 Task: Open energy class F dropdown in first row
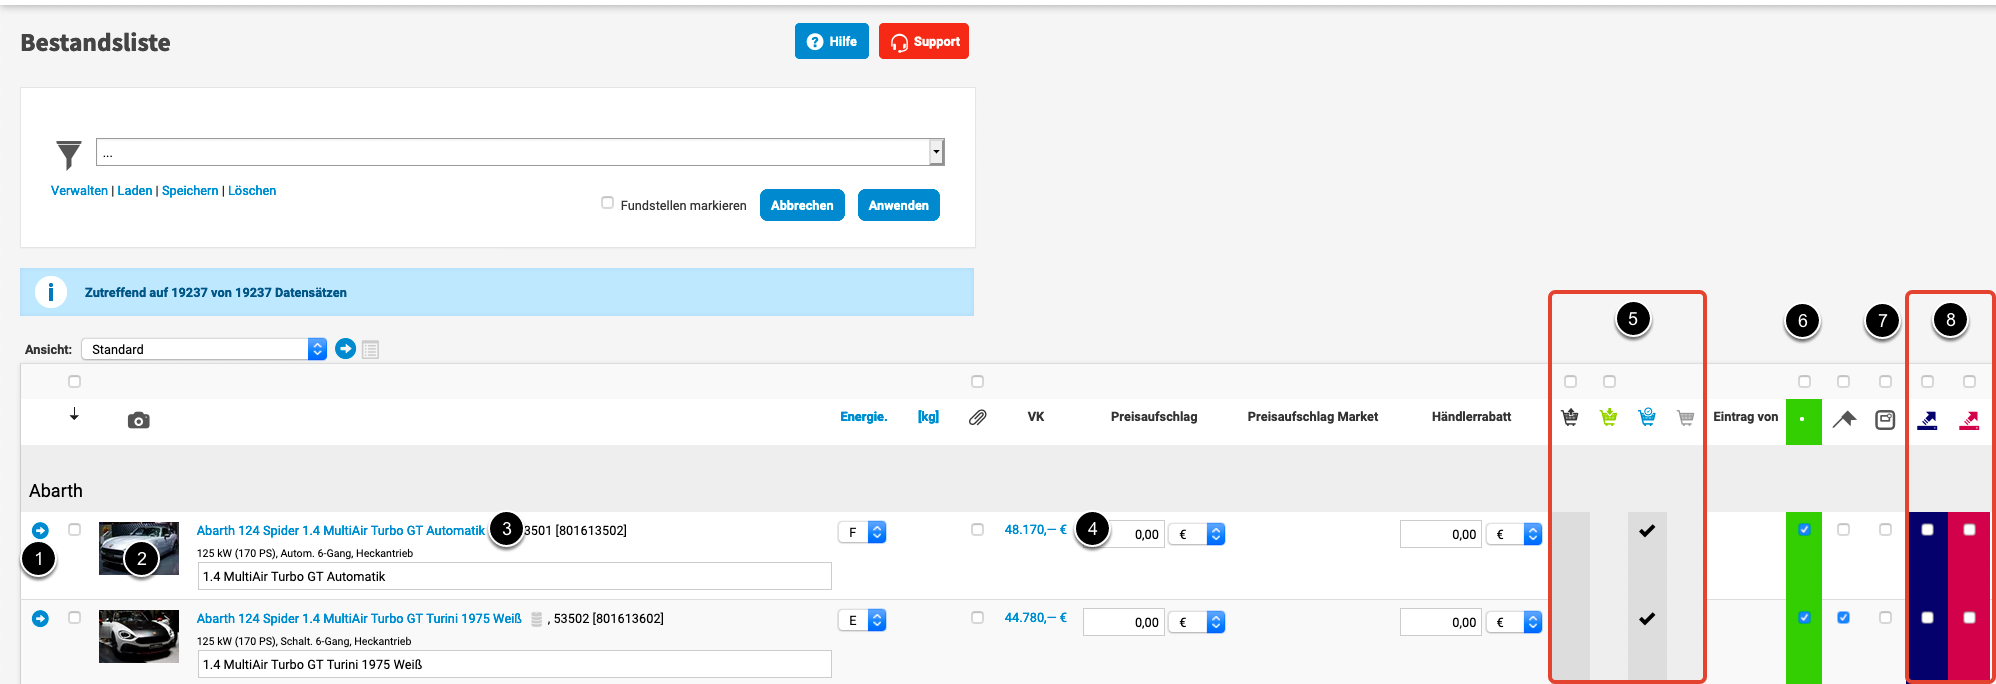tap(862, 533)
